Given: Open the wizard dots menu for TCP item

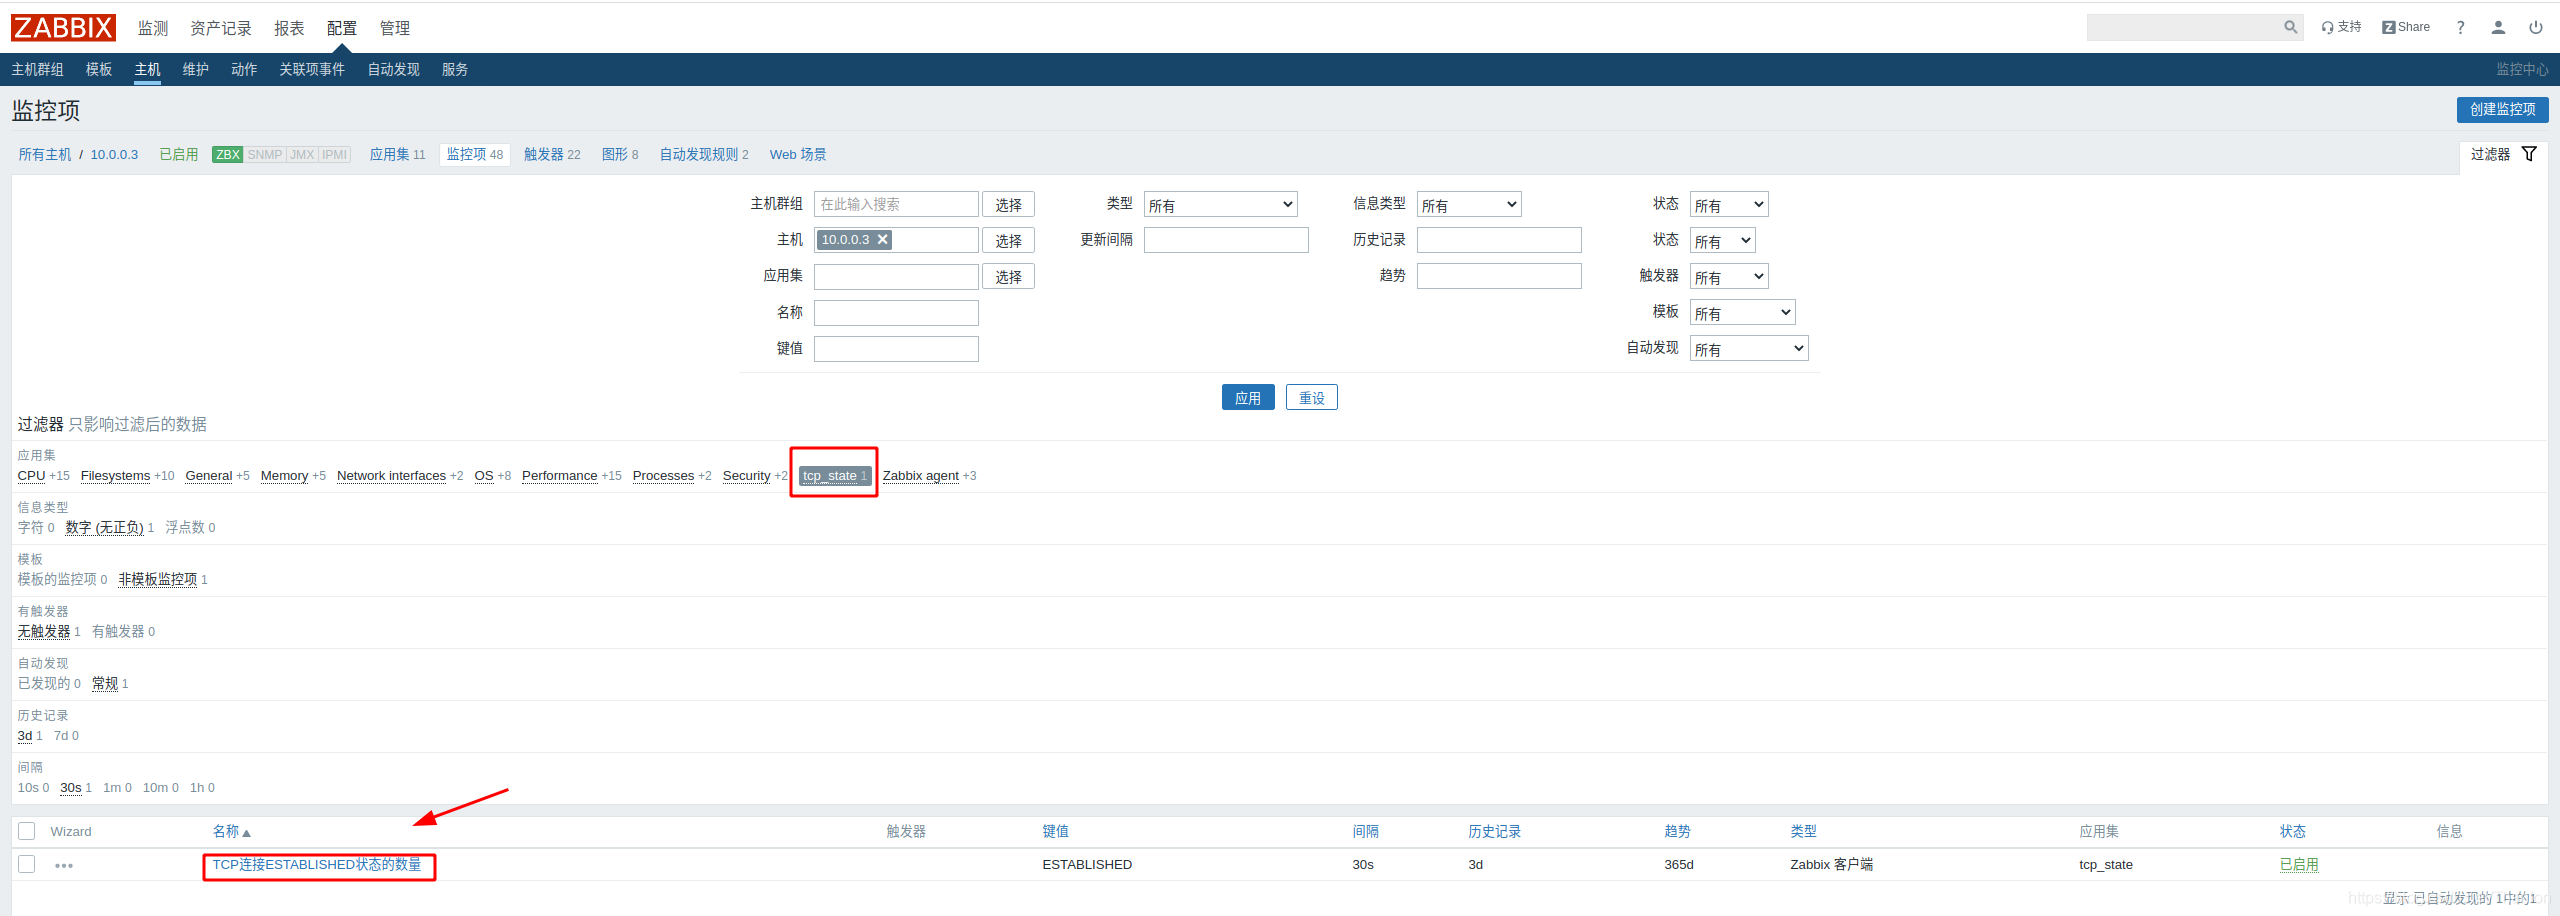Looking at the screenshot, I should coord(64,865).
